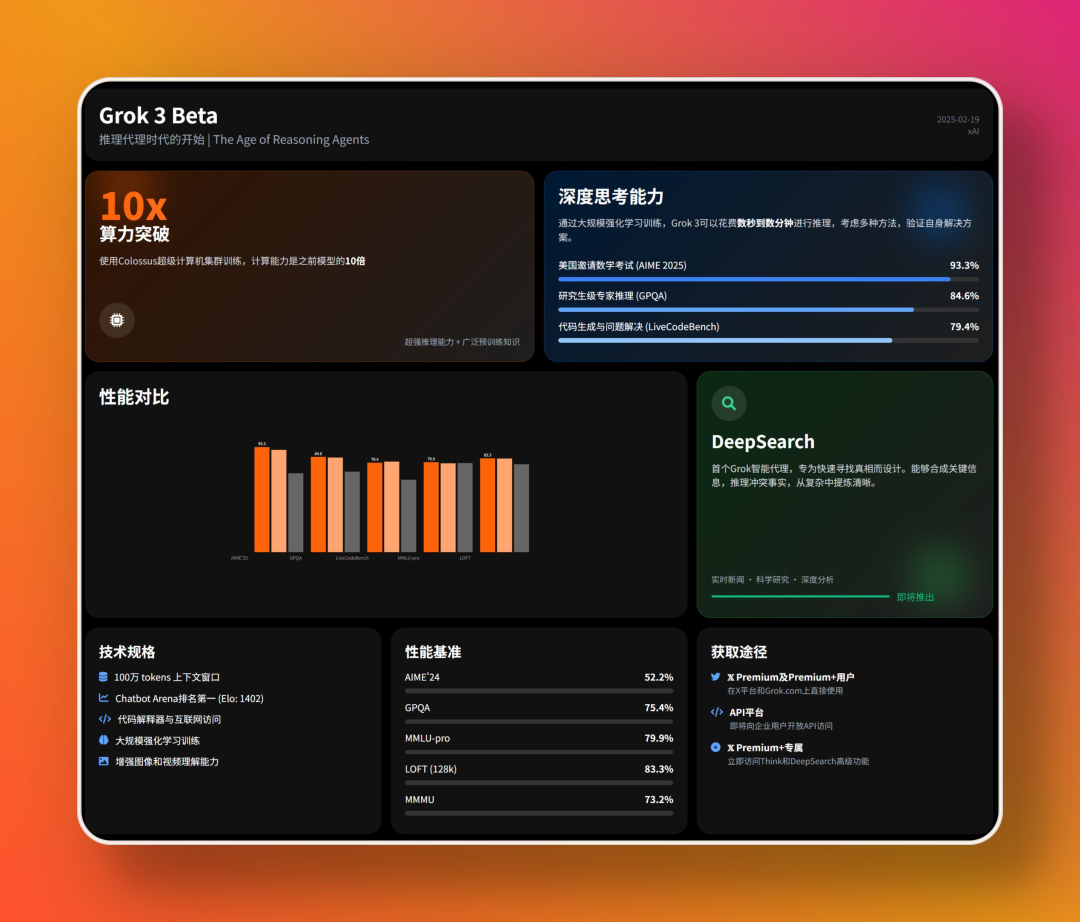Click the LiveCodeBench axis label under the chart
This screenshot has height=922, width=1080.
[x=352, y=558]
